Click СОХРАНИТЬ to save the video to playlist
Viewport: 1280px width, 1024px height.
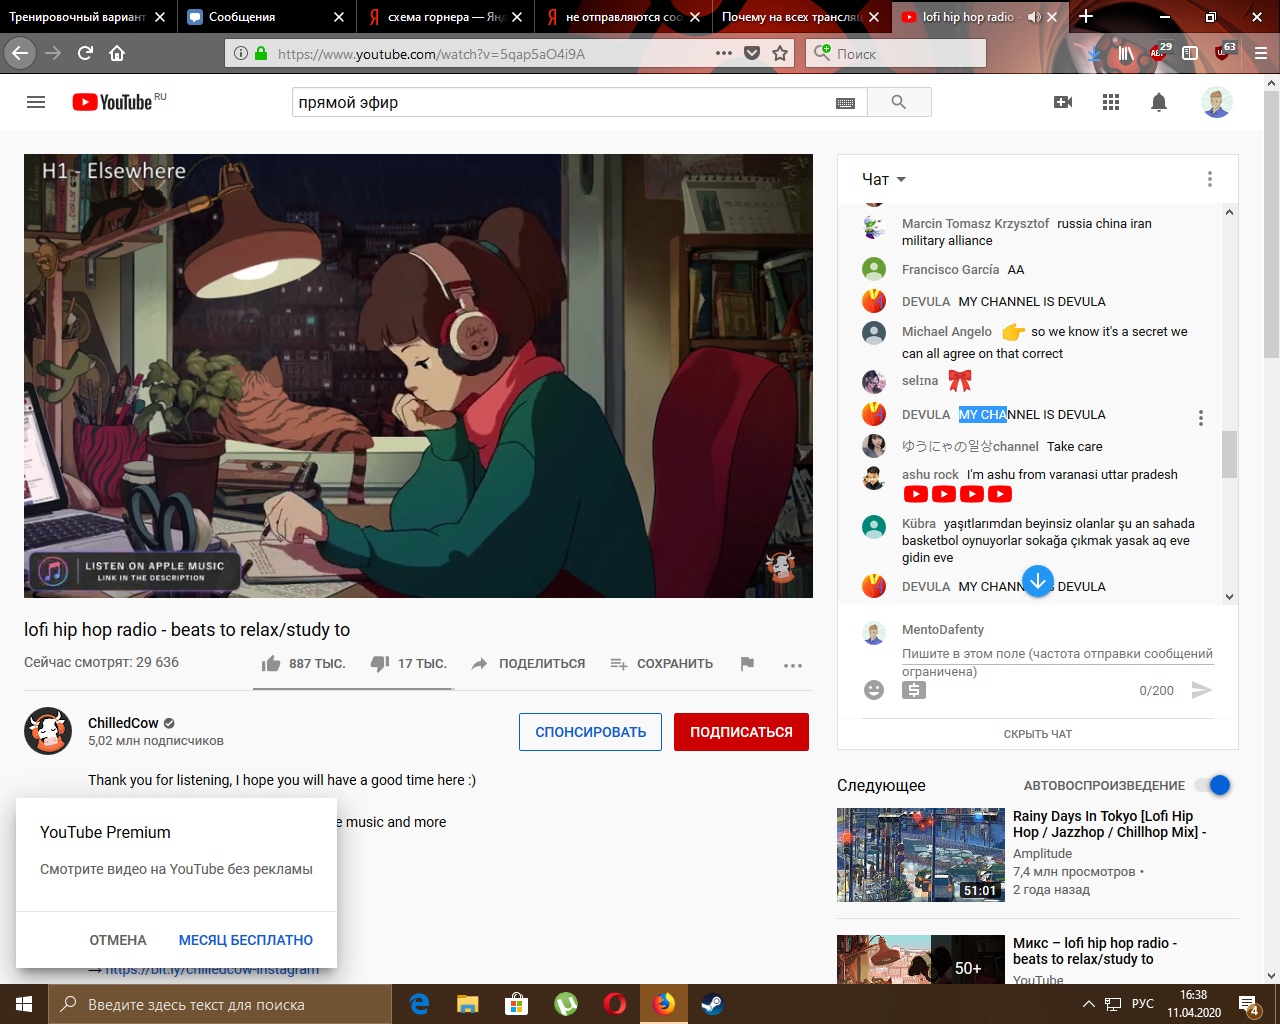(x=662, y=663)
